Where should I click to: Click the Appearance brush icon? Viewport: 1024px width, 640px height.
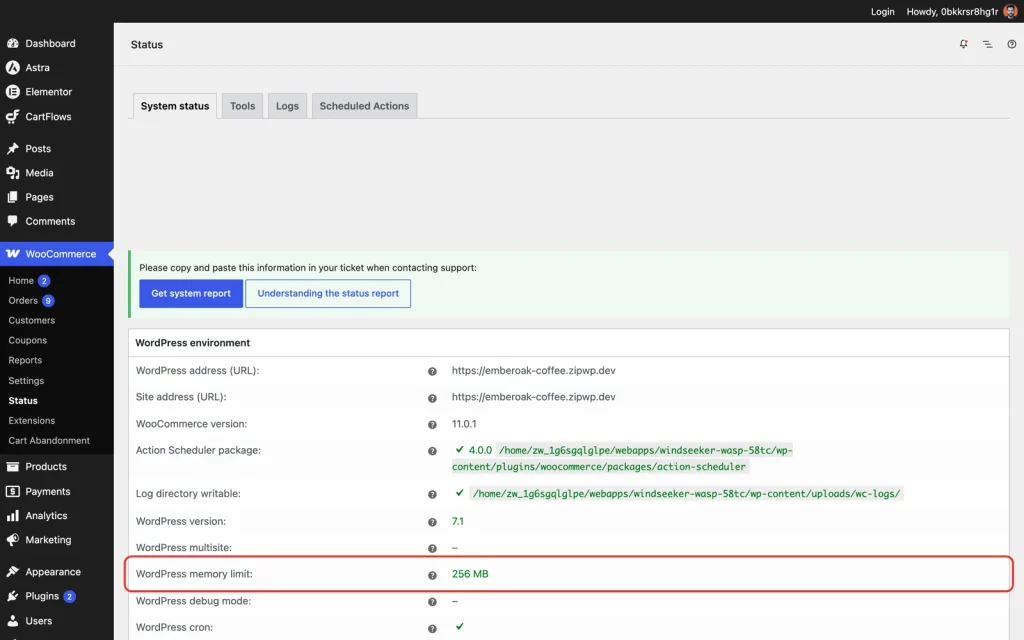point(12,571)
